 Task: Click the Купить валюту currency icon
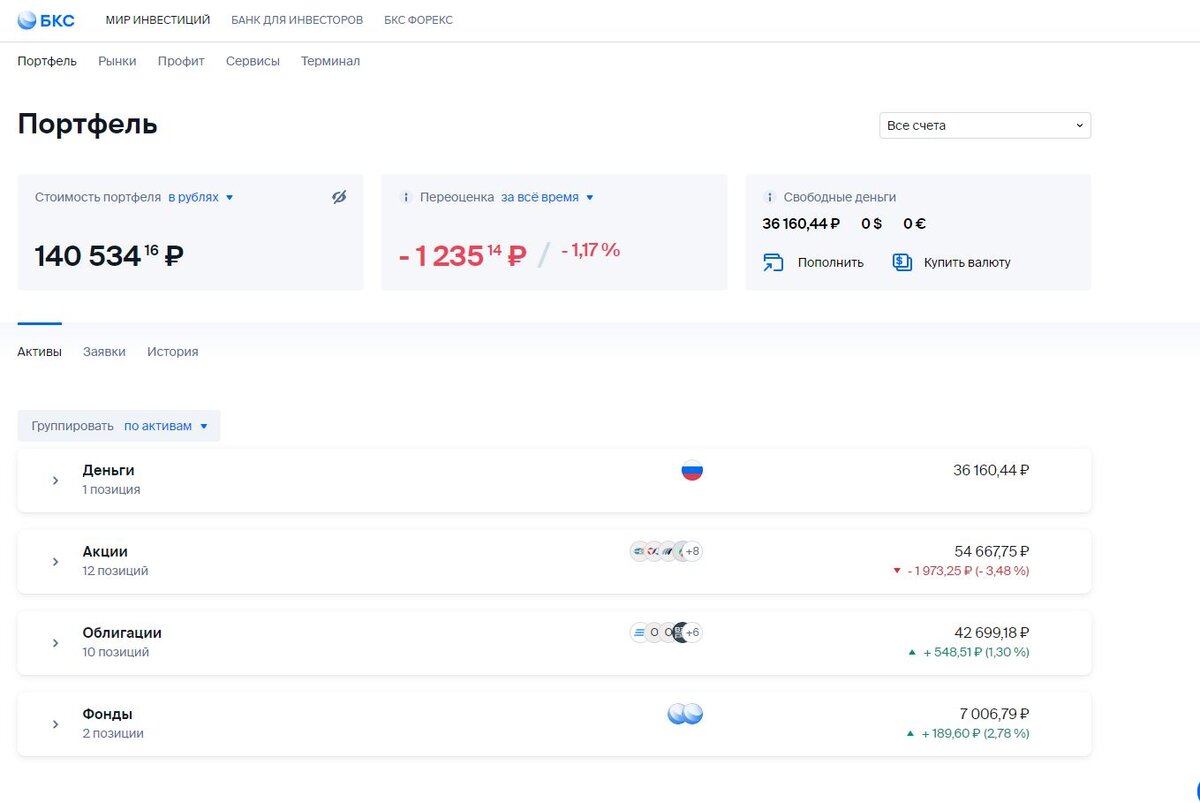(902, 262)
